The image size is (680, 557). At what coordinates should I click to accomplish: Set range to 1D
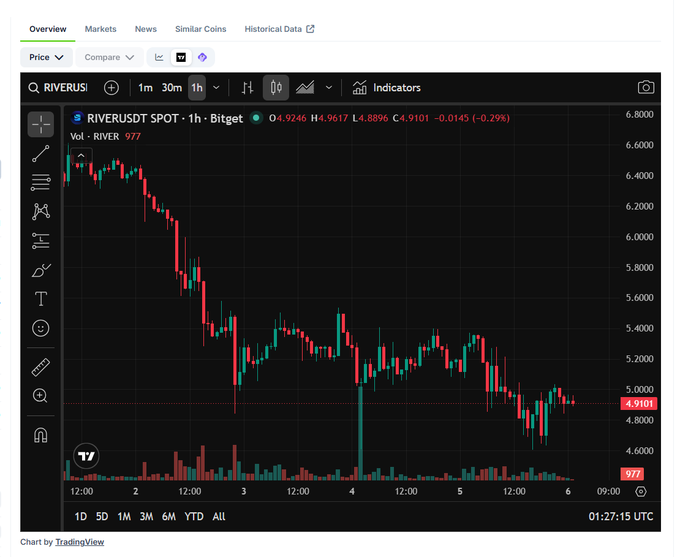click(81, 517)
